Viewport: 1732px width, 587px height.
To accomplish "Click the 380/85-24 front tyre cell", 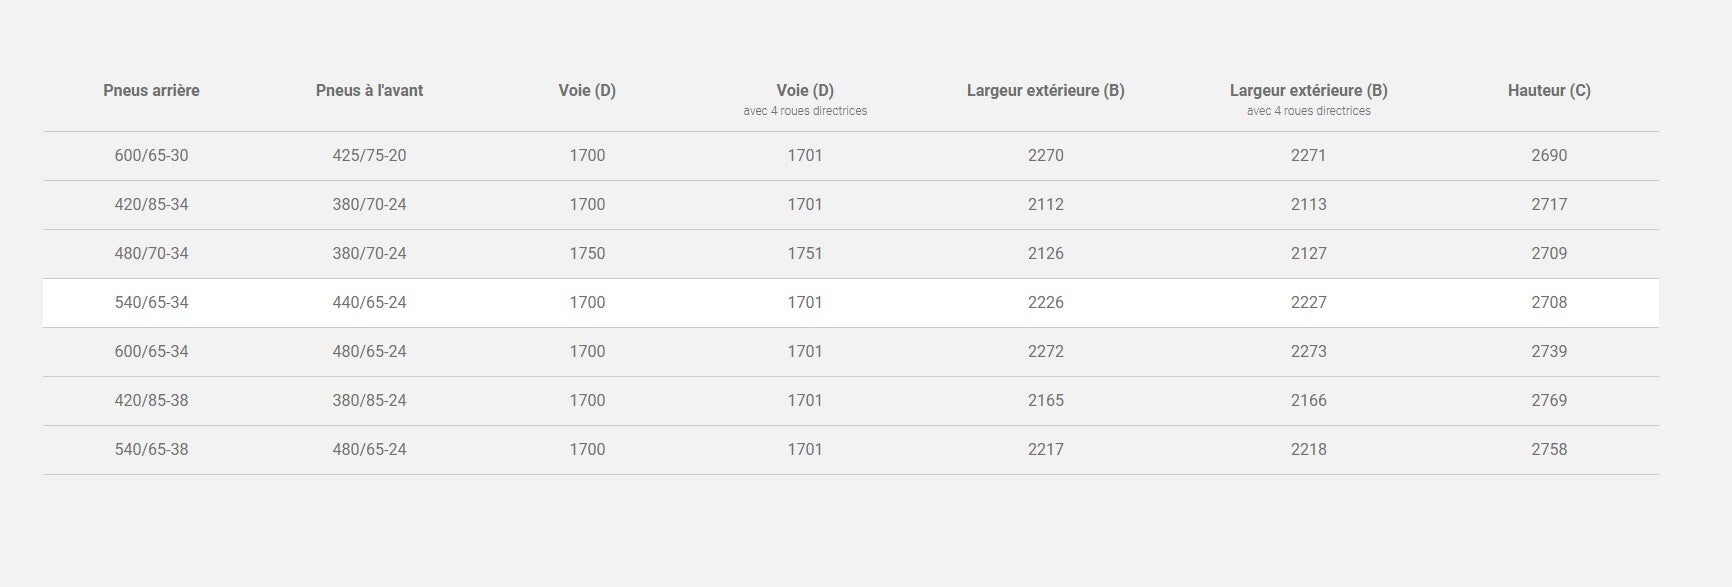I will click(x=369, y=401).
